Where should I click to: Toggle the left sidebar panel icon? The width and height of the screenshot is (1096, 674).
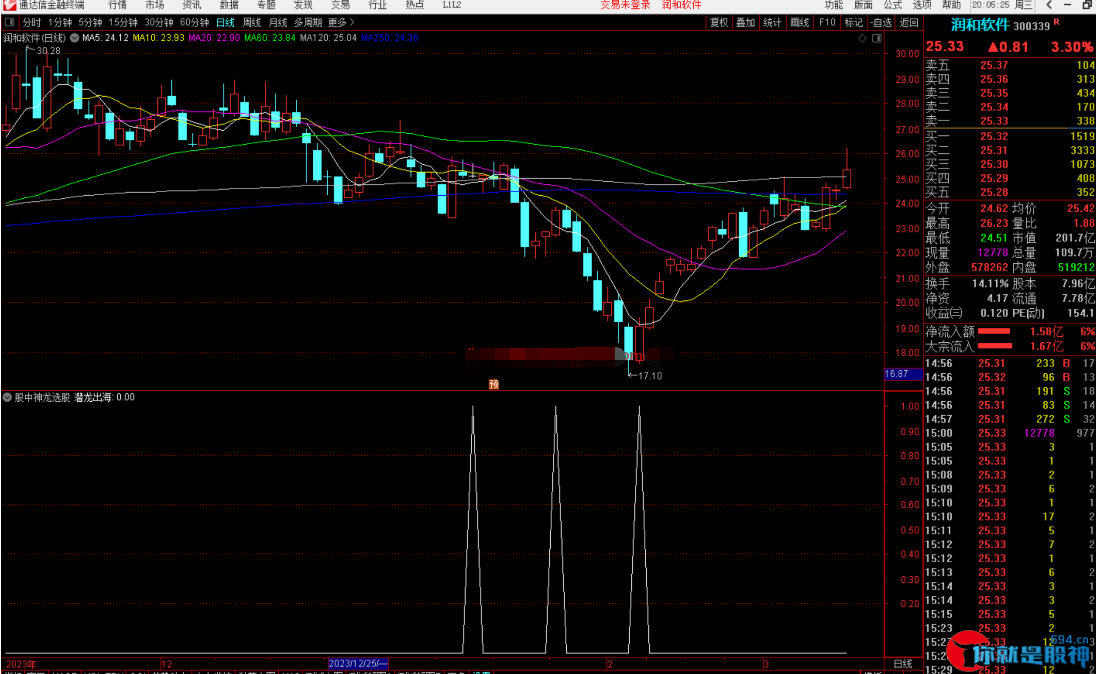(x=10, y=22)
